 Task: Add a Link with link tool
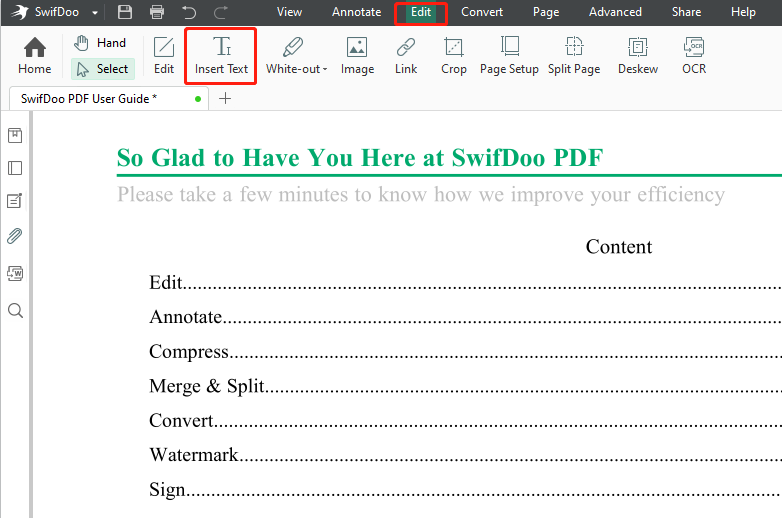406,55
